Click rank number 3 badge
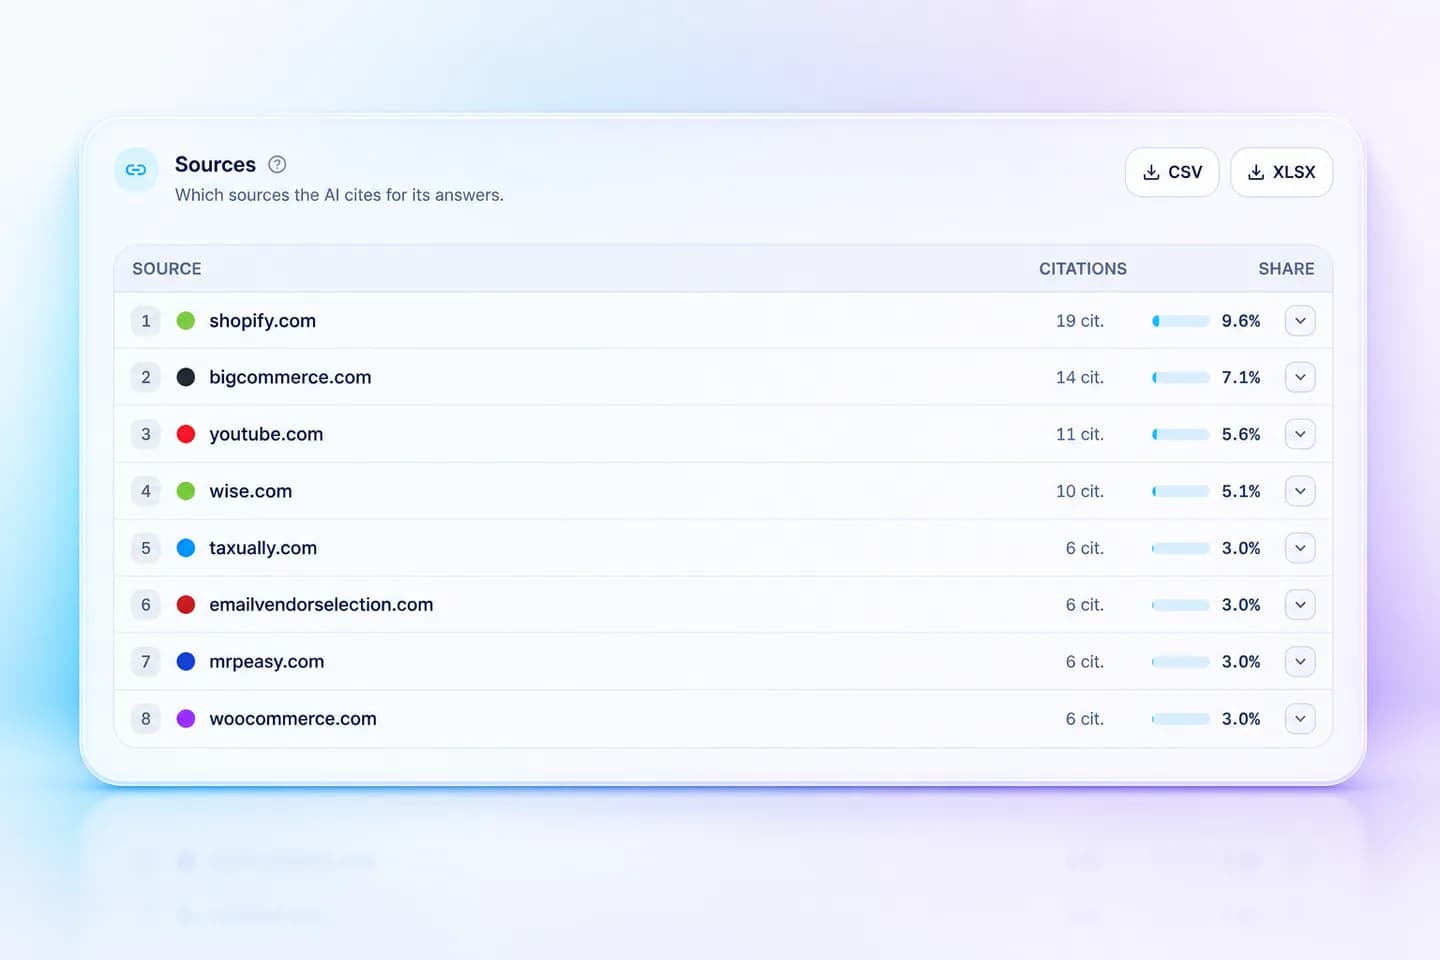Screen dimensions: 1440x960 click(x=146, y=434)
